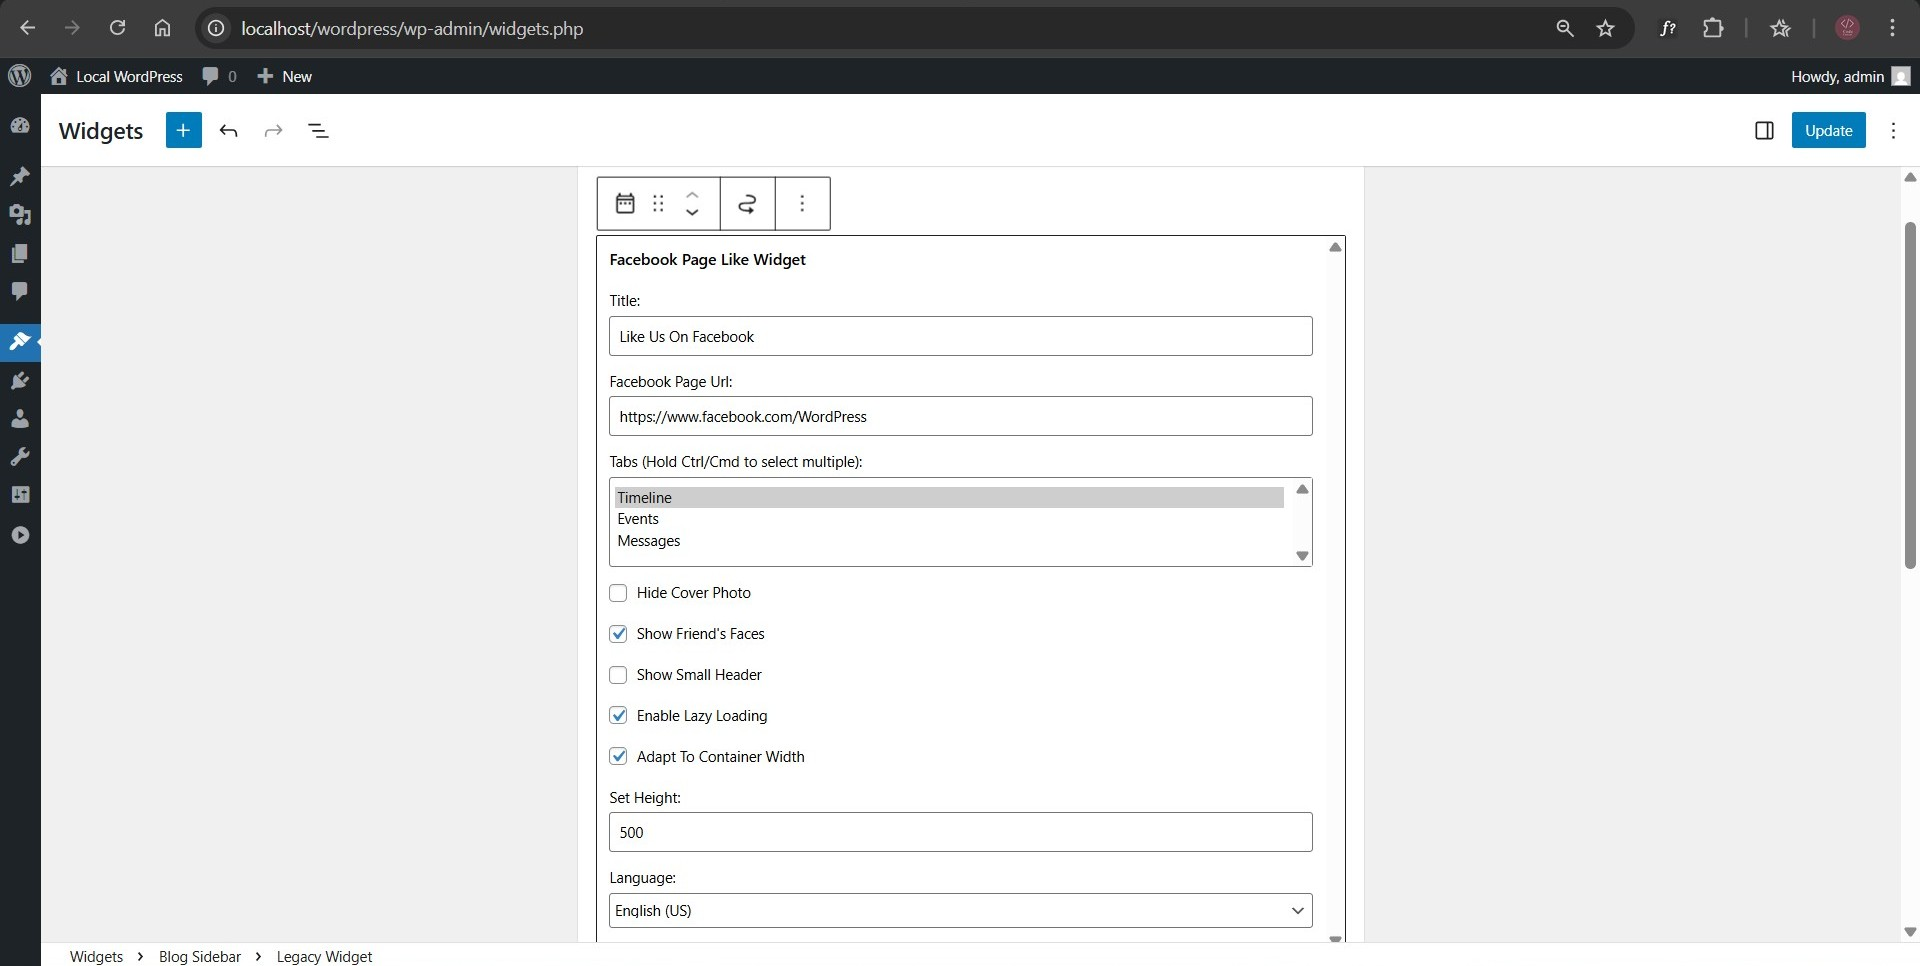Open the Media Library icon
1920x966 pixels.
click(20, 216)
